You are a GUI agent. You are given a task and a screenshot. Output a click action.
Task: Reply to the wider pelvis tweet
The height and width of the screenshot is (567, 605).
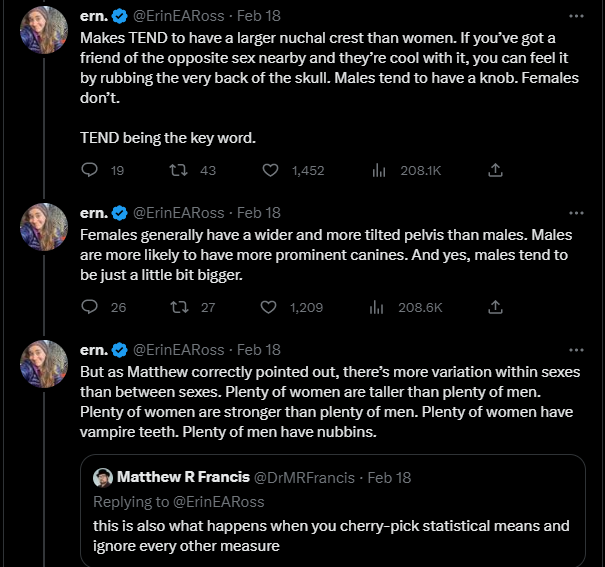[90, 307]
